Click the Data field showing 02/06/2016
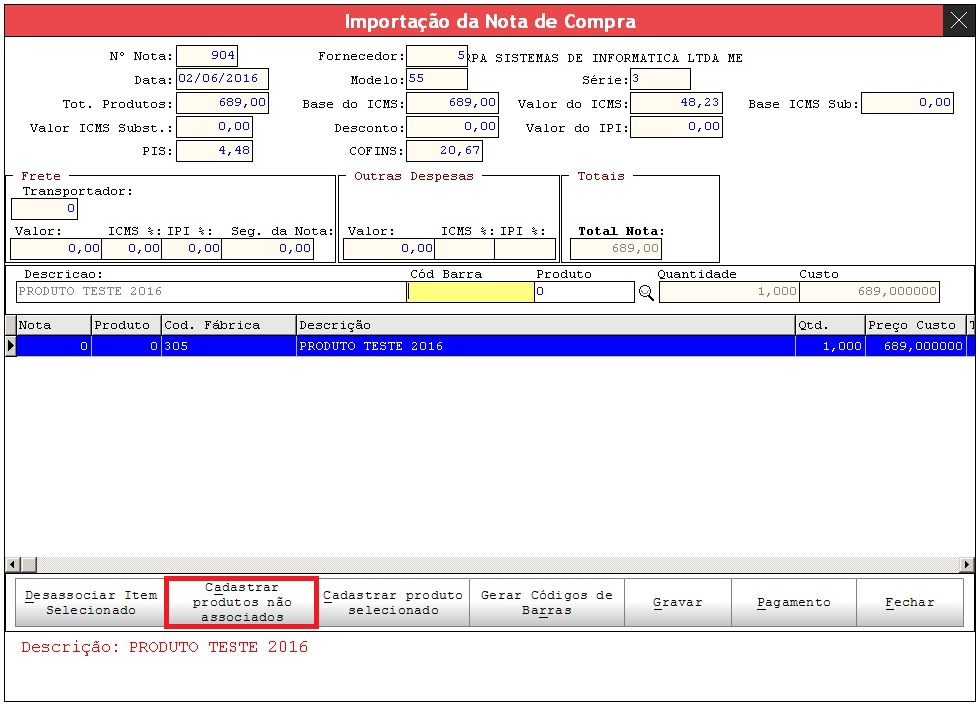Image resolution: width=980 pixels, height=706 pixels. (222, 79)
